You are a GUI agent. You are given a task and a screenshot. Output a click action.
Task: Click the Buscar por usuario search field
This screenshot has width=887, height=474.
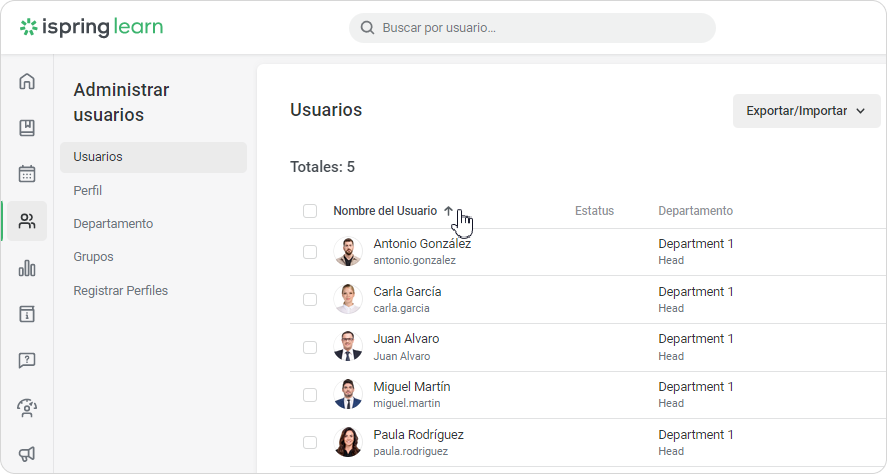tap(540, 28)
